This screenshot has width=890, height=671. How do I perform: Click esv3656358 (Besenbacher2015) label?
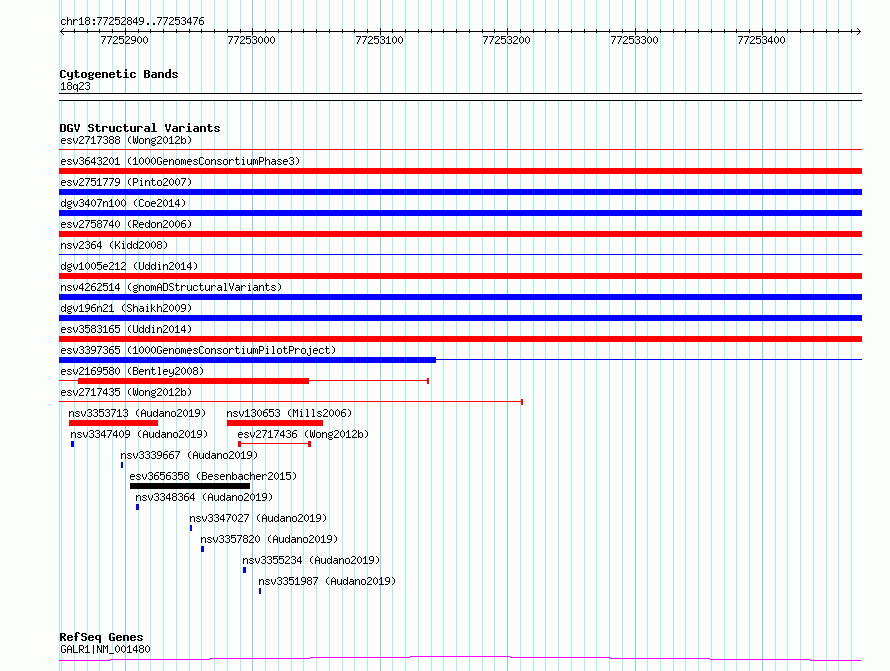[213, 476]
